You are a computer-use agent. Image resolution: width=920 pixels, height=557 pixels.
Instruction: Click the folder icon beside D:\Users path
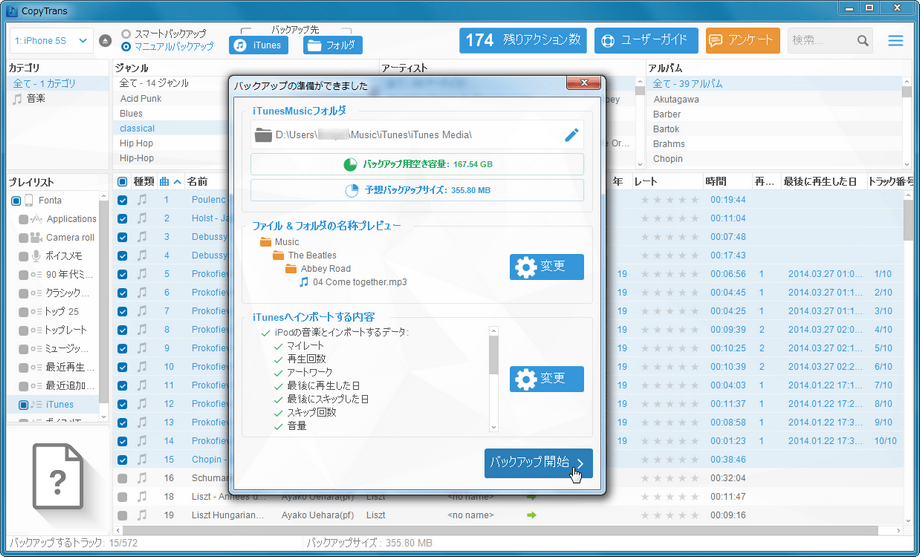click(263, 135)
